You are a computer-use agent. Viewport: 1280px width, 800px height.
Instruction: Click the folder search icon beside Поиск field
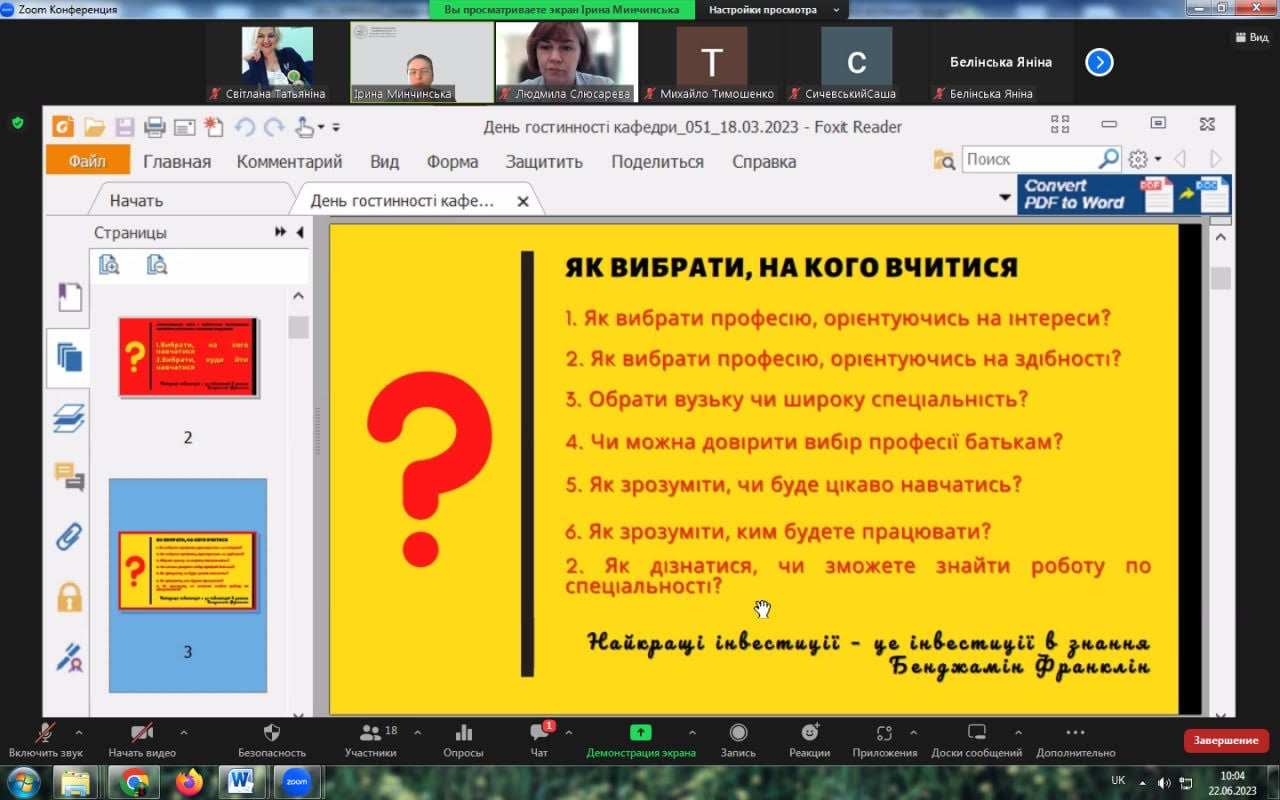pyautogui.click(x=943, y=160)
